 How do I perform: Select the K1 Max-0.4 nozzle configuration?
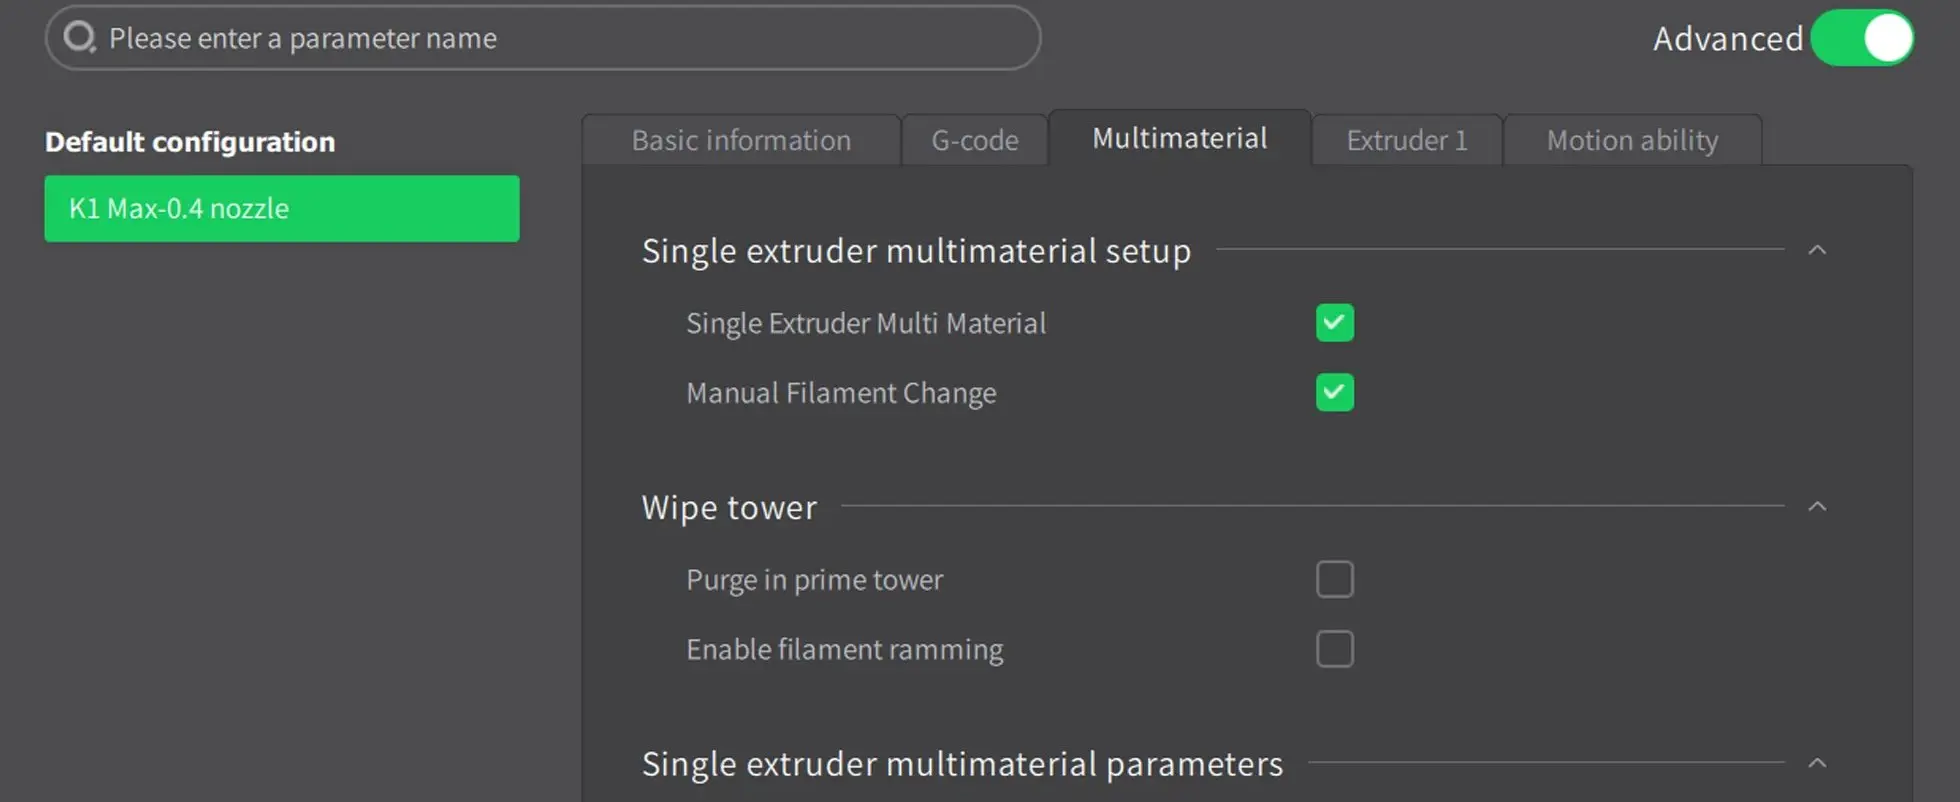coord(281,208)
